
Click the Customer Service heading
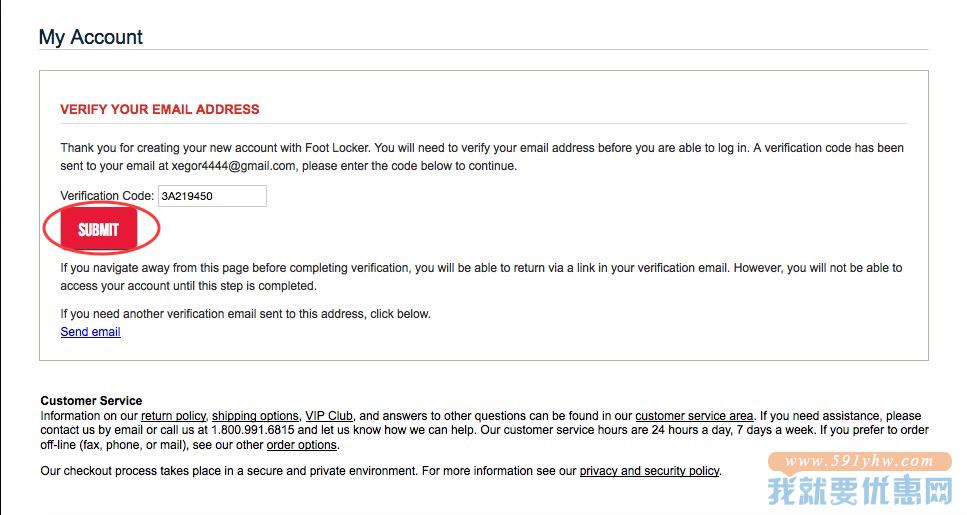click(x=91, y=400)
